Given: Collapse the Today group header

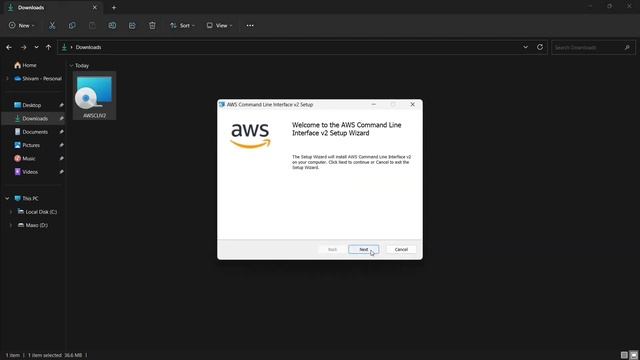Looking at the screenshot, I should (x=71, y=65).
